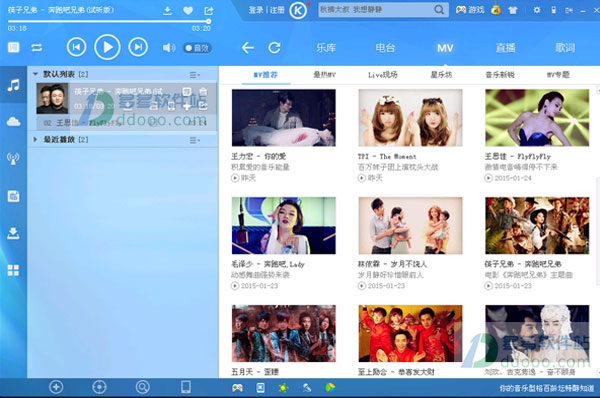Image resolution: width=600 pixels, height=398 pixels.
Task: Open local music note sidebar icon
Action: pyautogui.click(x=13, y=85)
